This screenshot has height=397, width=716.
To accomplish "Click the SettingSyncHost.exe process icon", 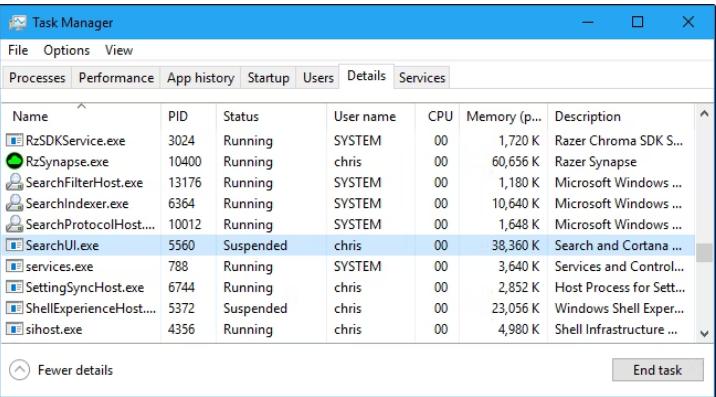I will click(14, 287).
